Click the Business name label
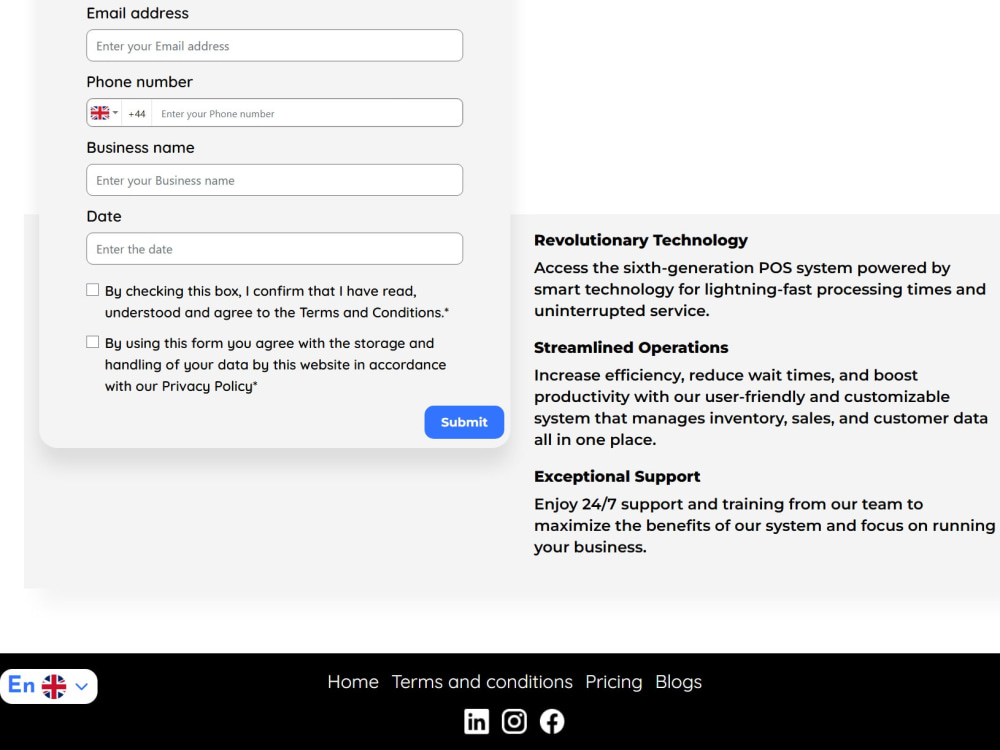Viewport: 1000px width, 750px height. click(x=140, y=148)
